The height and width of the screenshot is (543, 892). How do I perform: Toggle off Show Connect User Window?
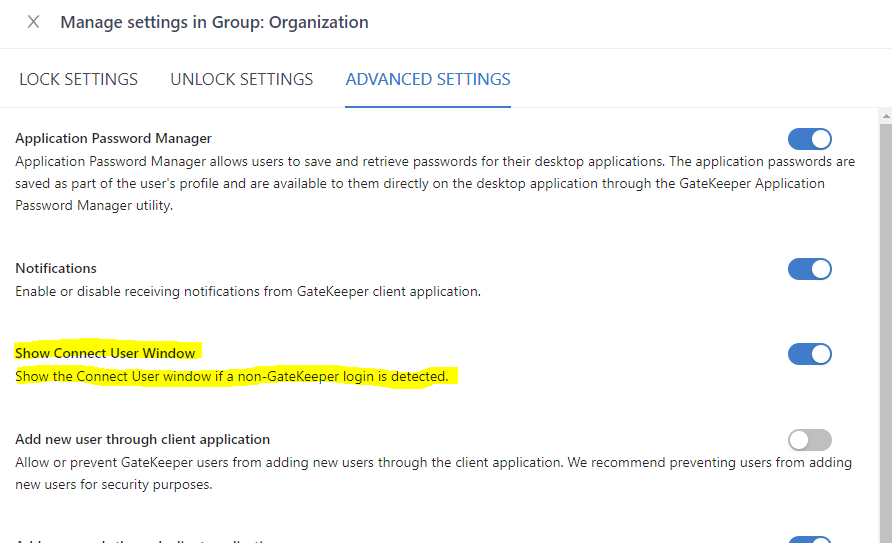click(809, 354)
